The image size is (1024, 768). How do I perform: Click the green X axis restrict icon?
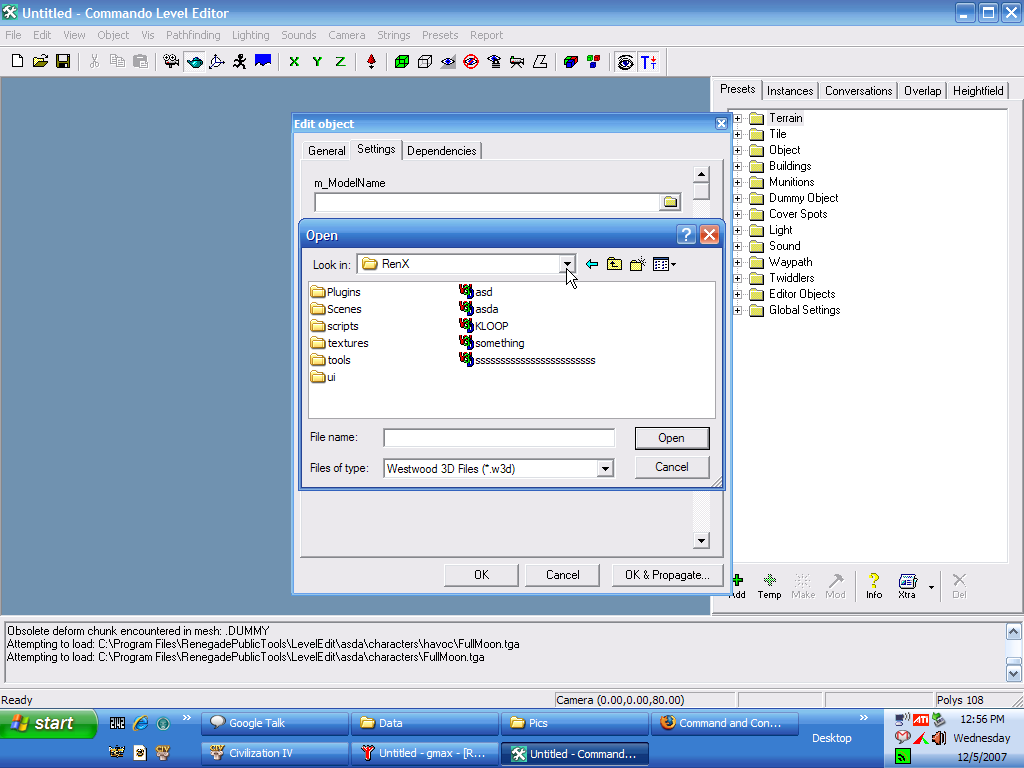click(294, 62)
